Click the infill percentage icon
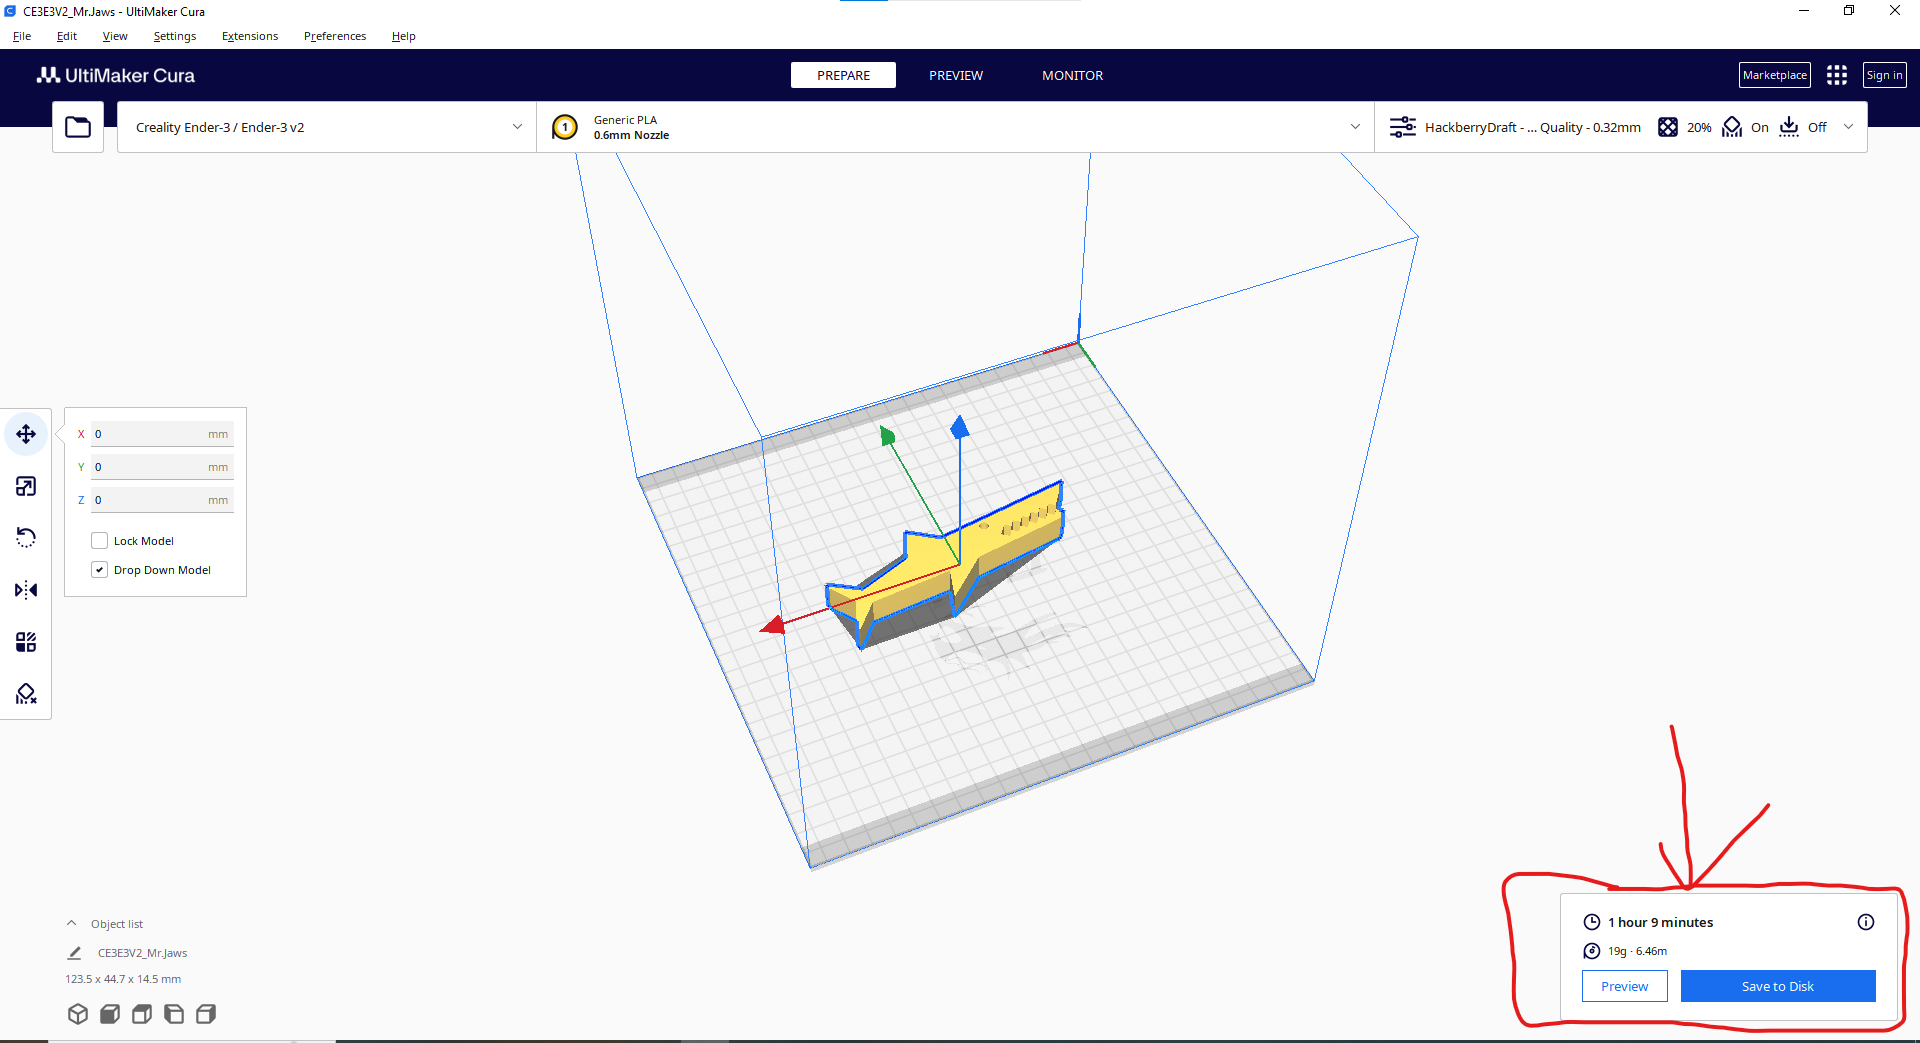Image resolution: width=1920 pixels, height=1043 pixels. click(x=1668, y=127)
